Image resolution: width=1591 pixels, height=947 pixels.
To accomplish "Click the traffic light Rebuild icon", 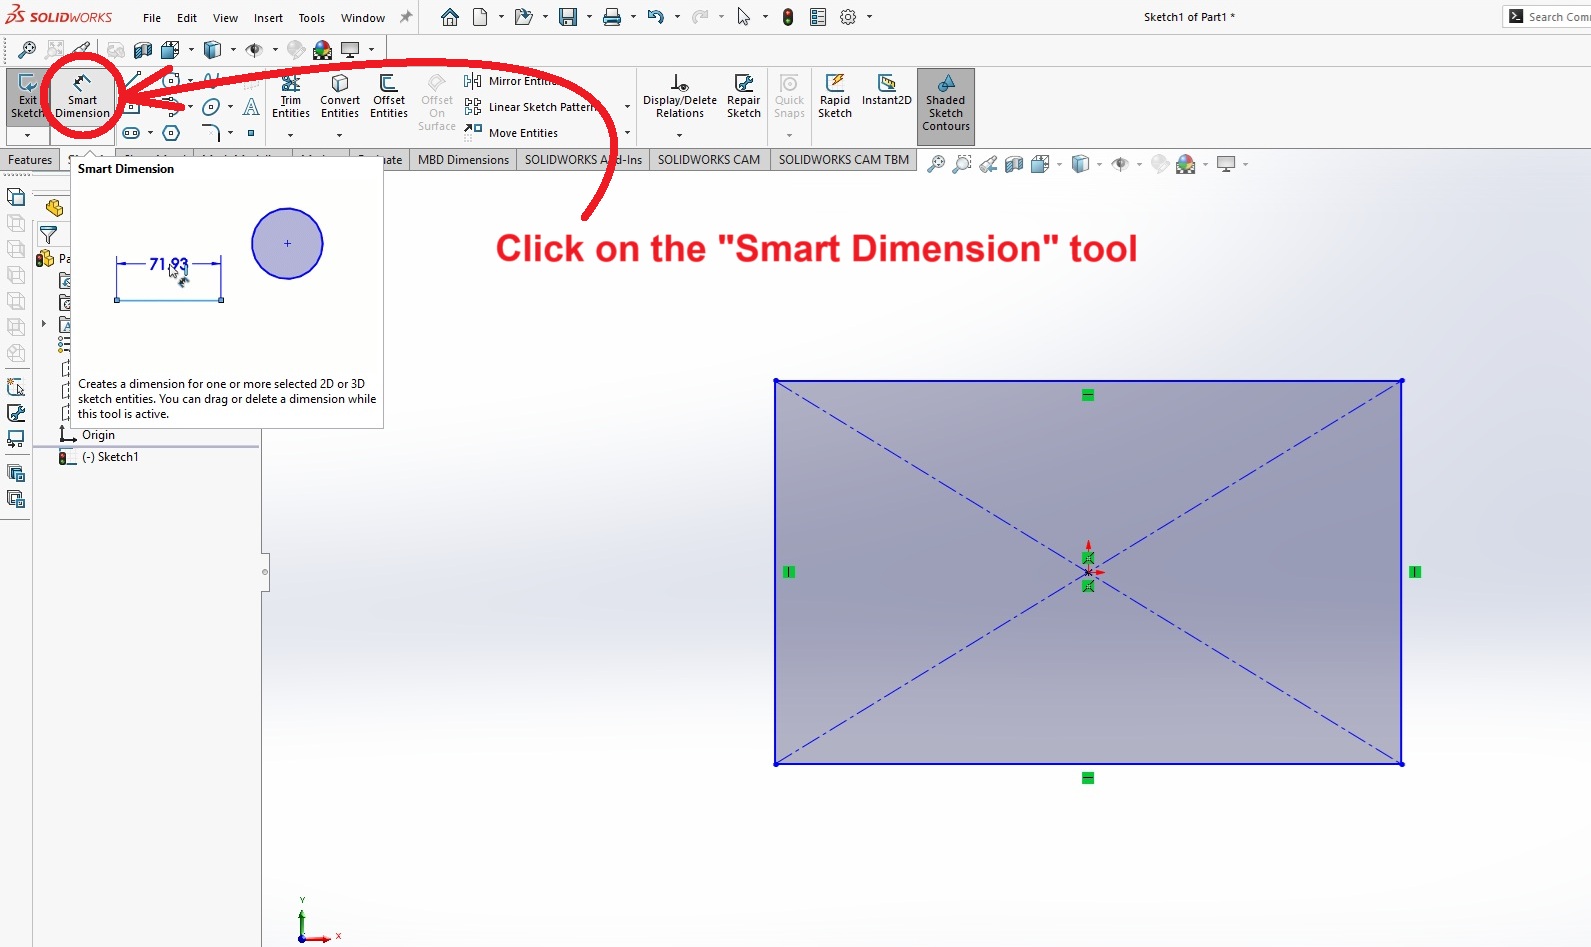I will point(788,17).
